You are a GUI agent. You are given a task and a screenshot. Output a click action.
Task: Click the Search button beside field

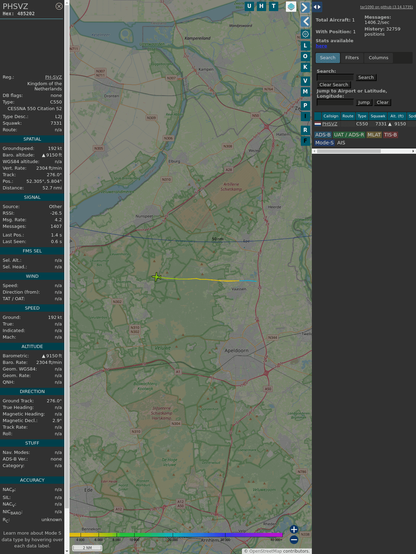click(366, 77)
